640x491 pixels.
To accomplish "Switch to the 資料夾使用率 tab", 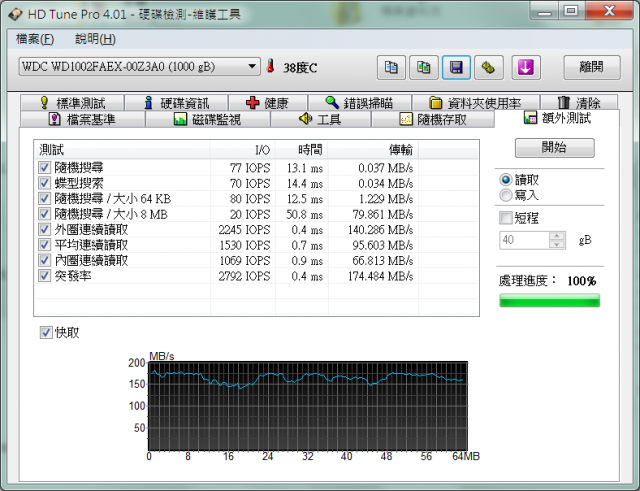I will 476,103.
